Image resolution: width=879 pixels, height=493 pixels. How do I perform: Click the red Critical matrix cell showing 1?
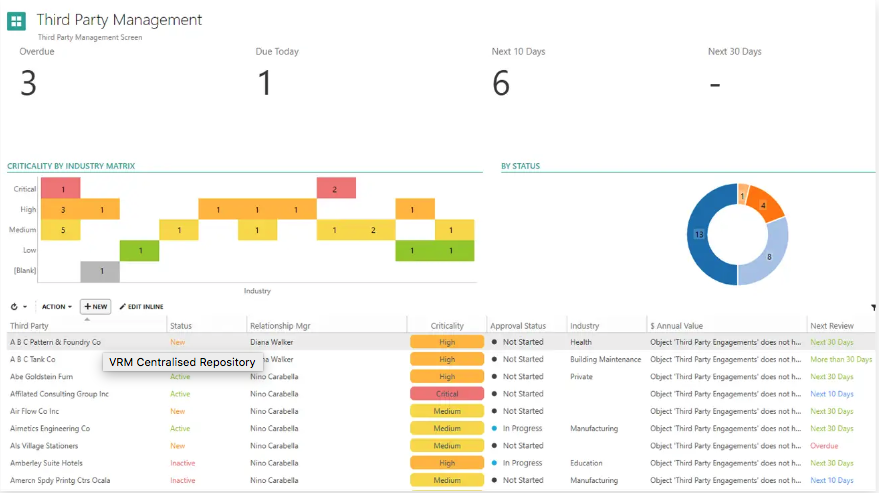(x=61, y=189)
